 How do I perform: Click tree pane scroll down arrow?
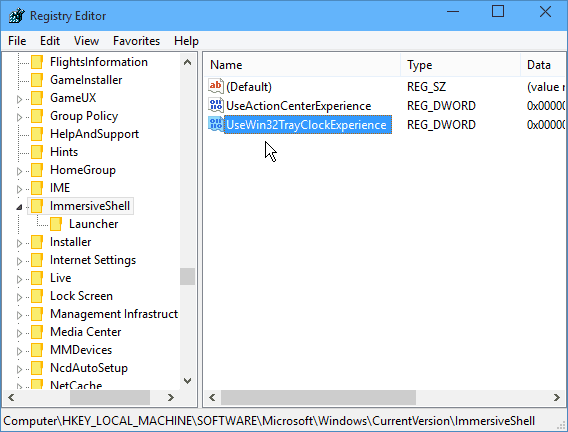187,381
